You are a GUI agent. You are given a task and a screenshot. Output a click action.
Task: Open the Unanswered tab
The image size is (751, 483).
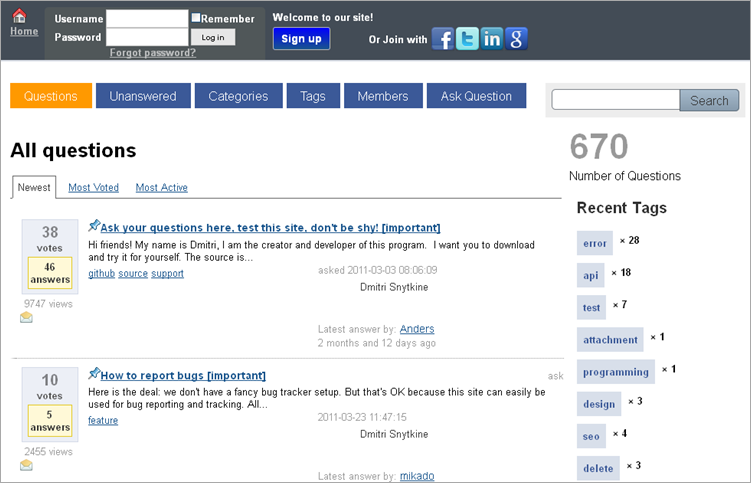click(x=143, y=96)
